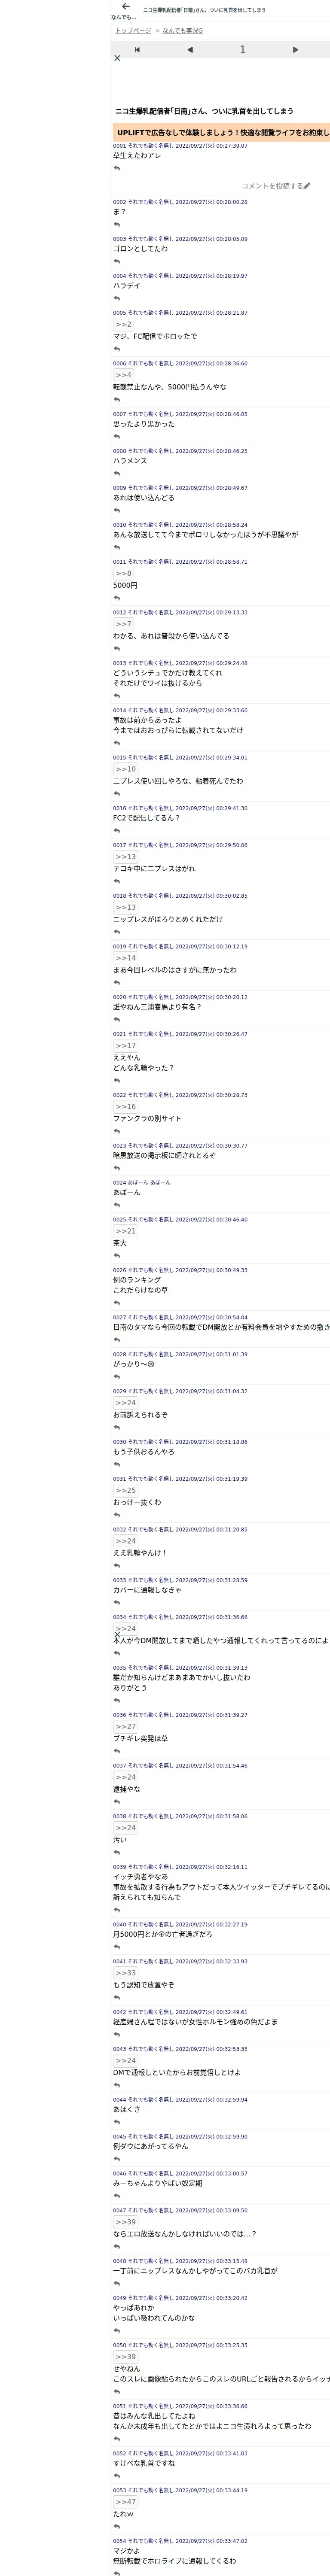The image size is (330, 2576).
Task: Follow the >>10 anchor in post 0015
Action: 126,769
